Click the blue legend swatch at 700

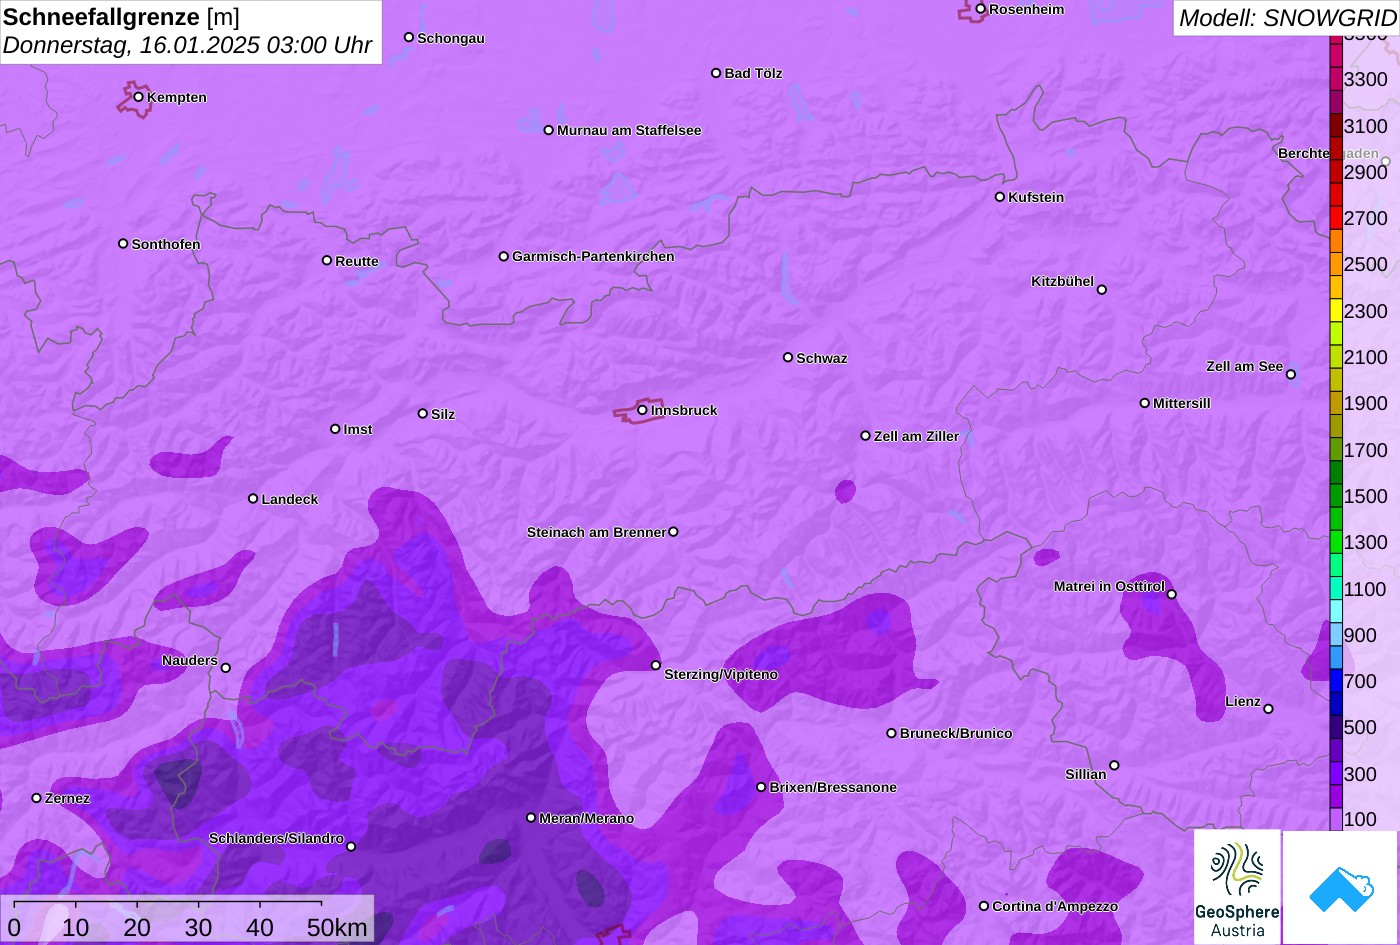click(1336, 681)
